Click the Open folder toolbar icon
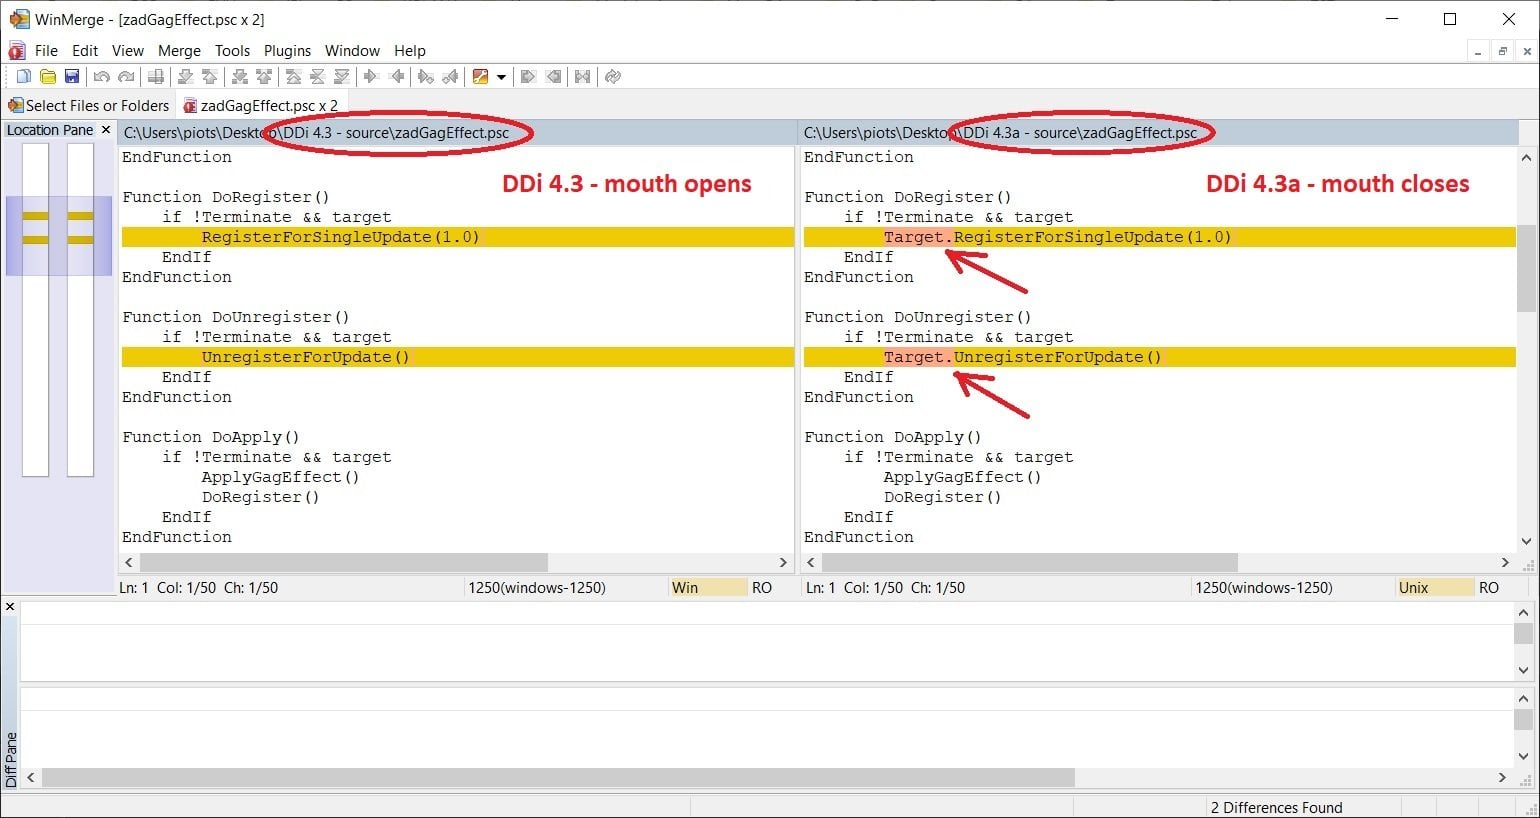Screen dimensions: 1540x818 (47, 77)
